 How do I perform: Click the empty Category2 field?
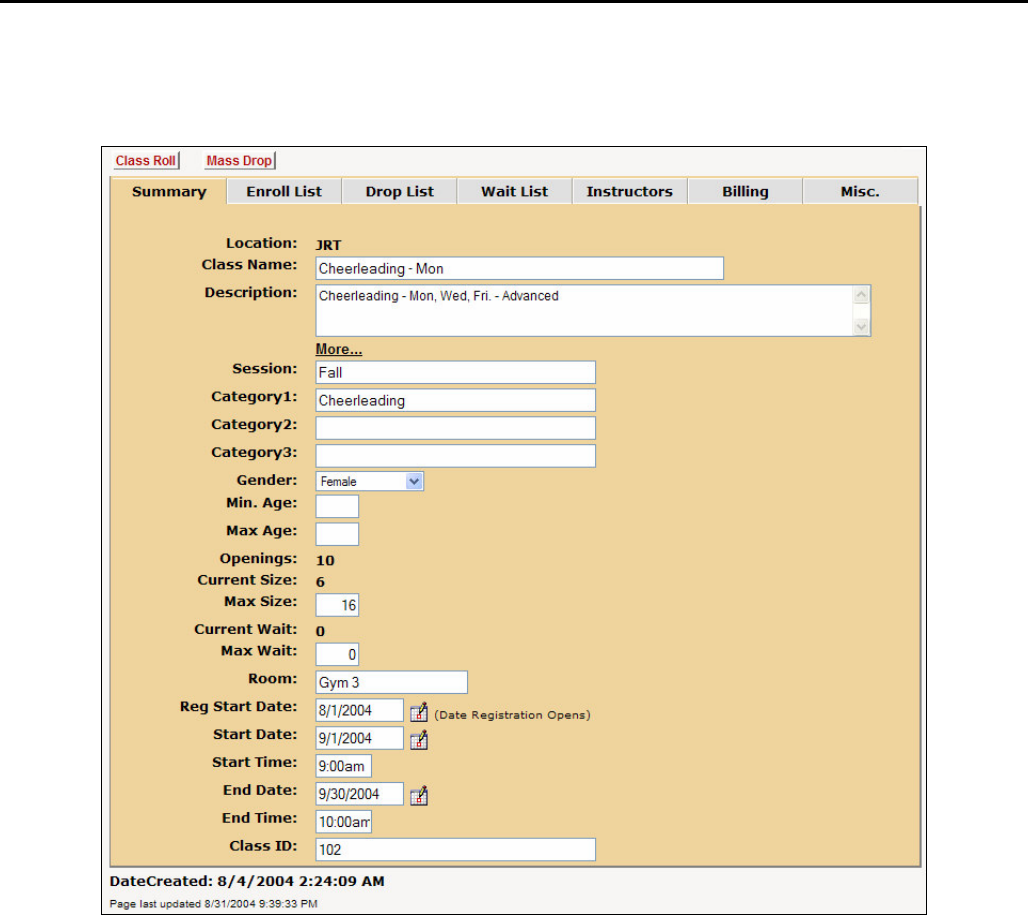point(456,428)
